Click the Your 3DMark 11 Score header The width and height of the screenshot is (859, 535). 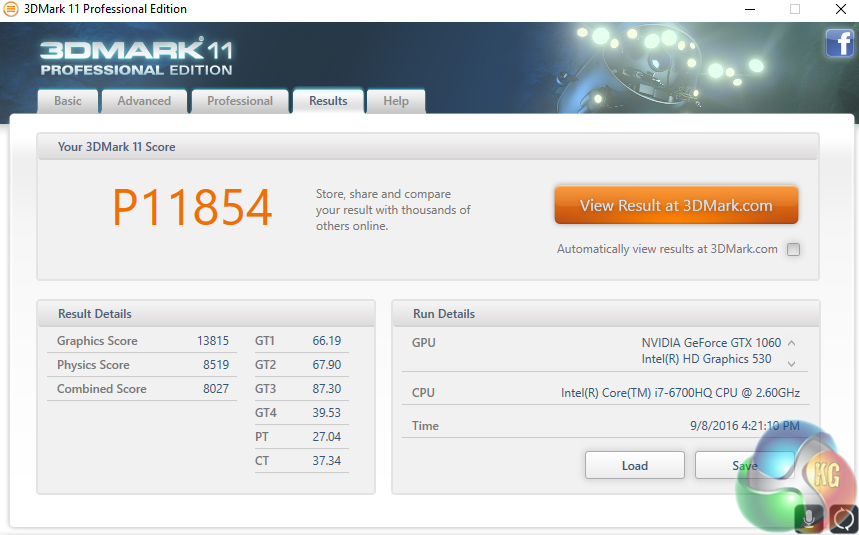click(428, 147)
